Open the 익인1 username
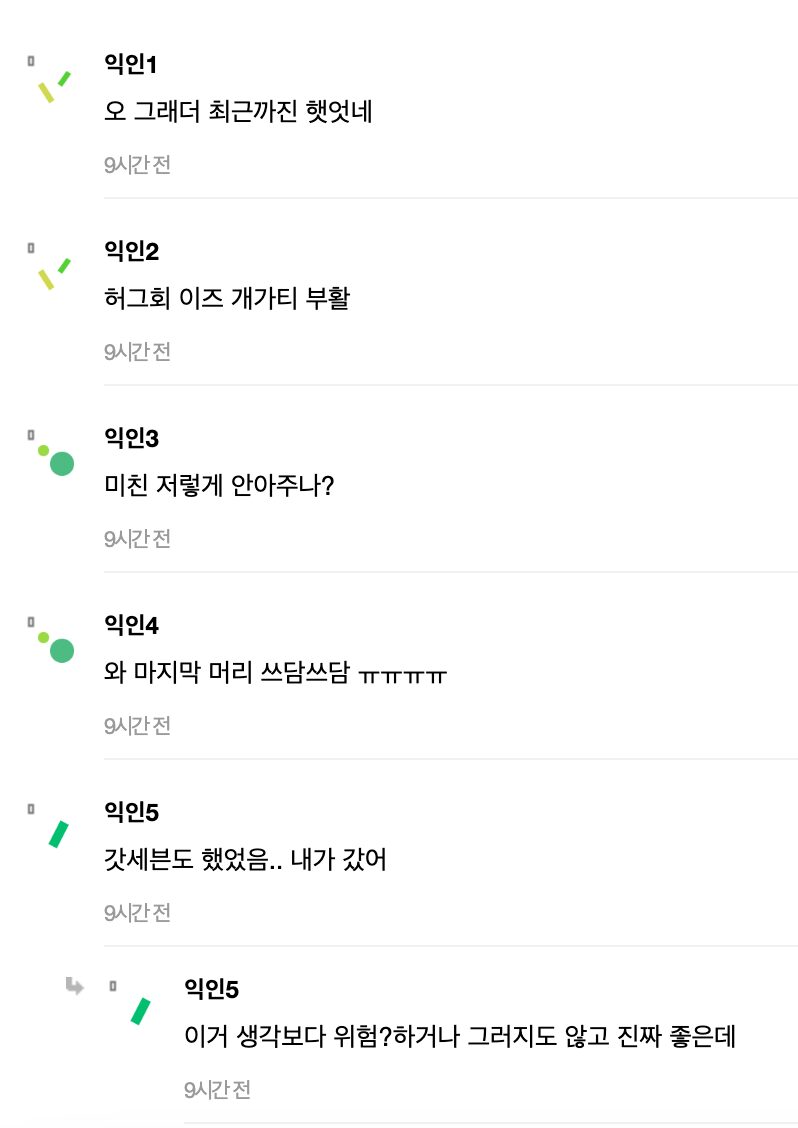This screenshot has height=1128, width=798. tap(131, 65)
